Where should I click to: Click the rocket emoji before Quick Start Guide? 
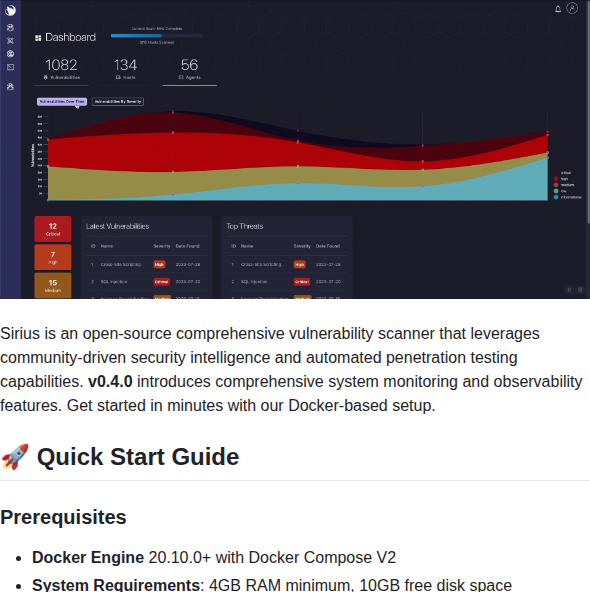click(15, 457)
